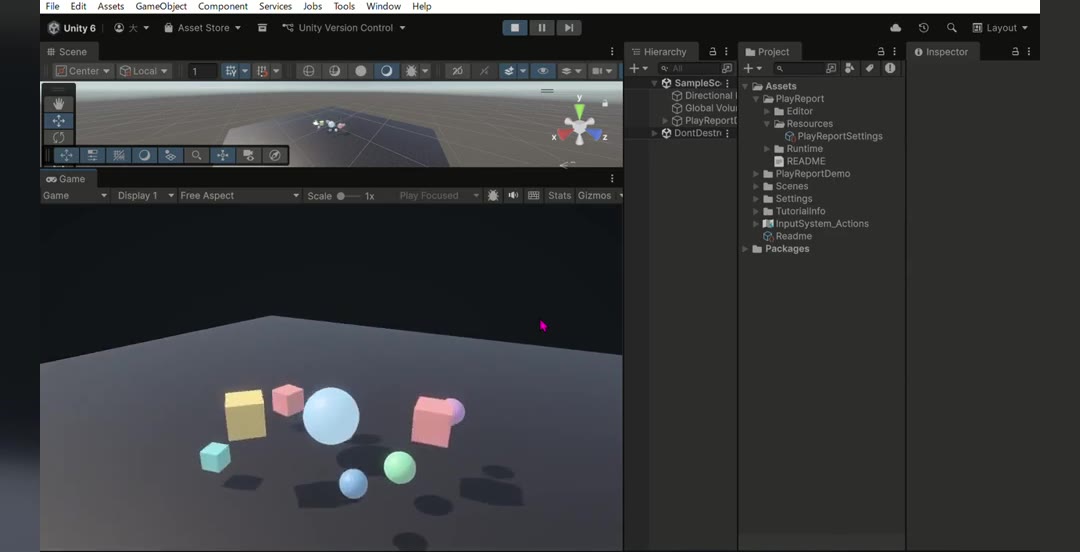Click the Search by Type icon in Project
Screen dimensions: 1080x552
pos(849,68)
